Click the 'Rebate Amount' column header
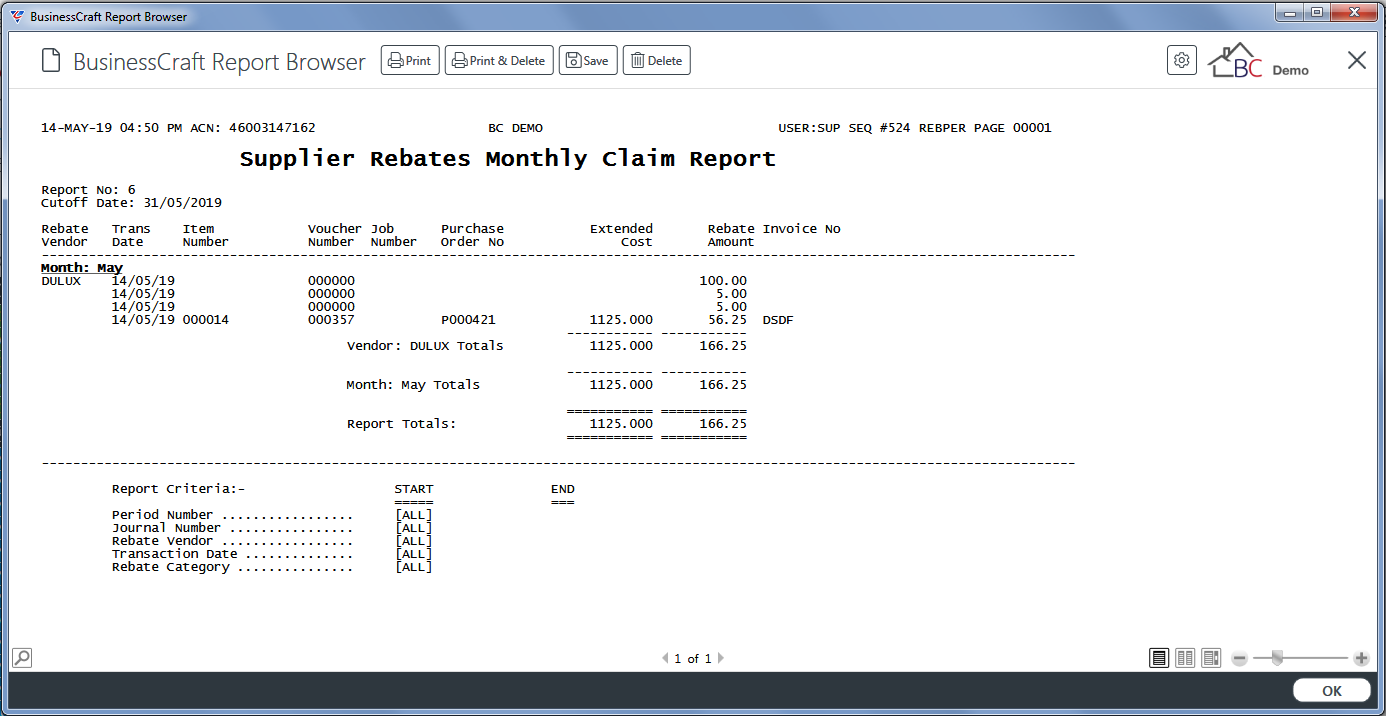 [x=731, y=235]
